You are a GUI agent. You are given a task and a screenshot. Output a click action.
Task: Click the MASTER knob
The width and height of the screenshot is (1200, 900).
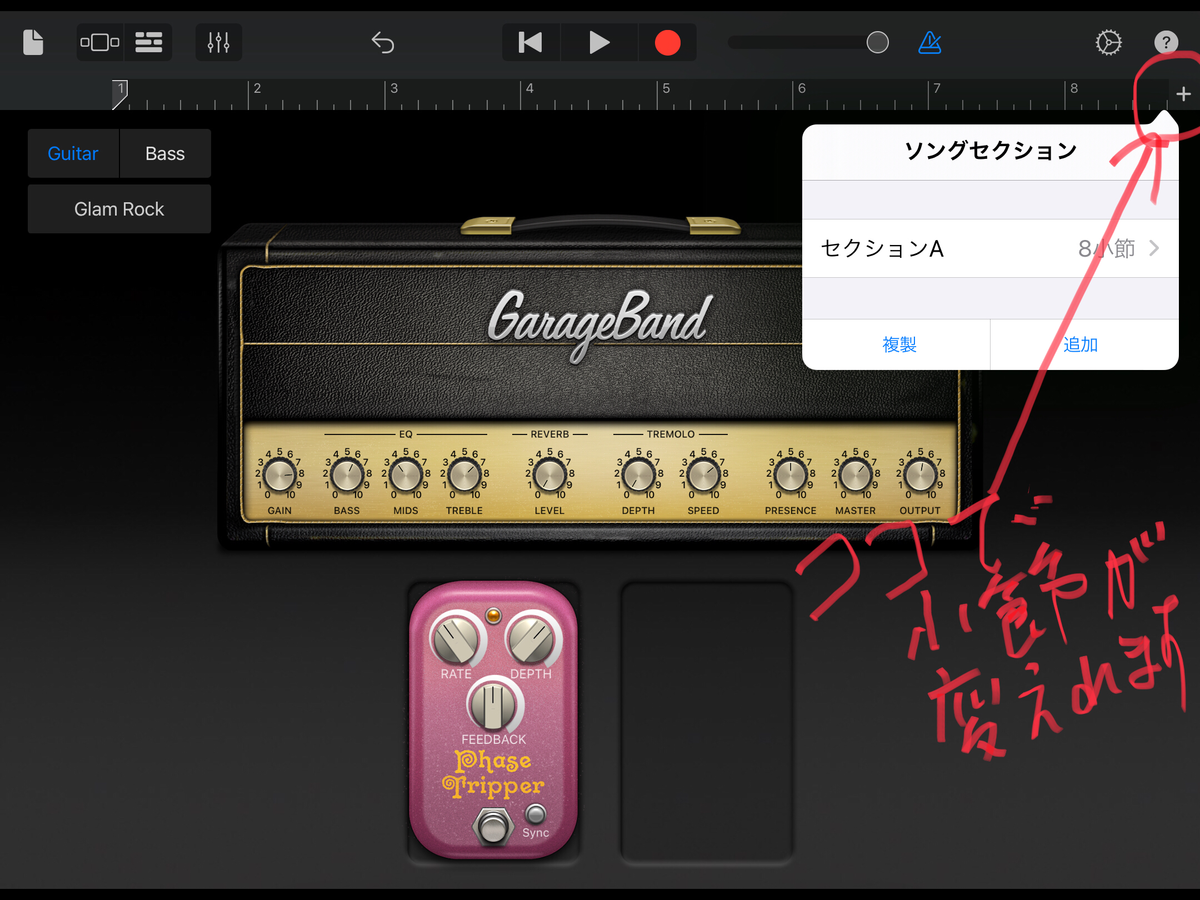pyautogui.click(x=855, y=474)
